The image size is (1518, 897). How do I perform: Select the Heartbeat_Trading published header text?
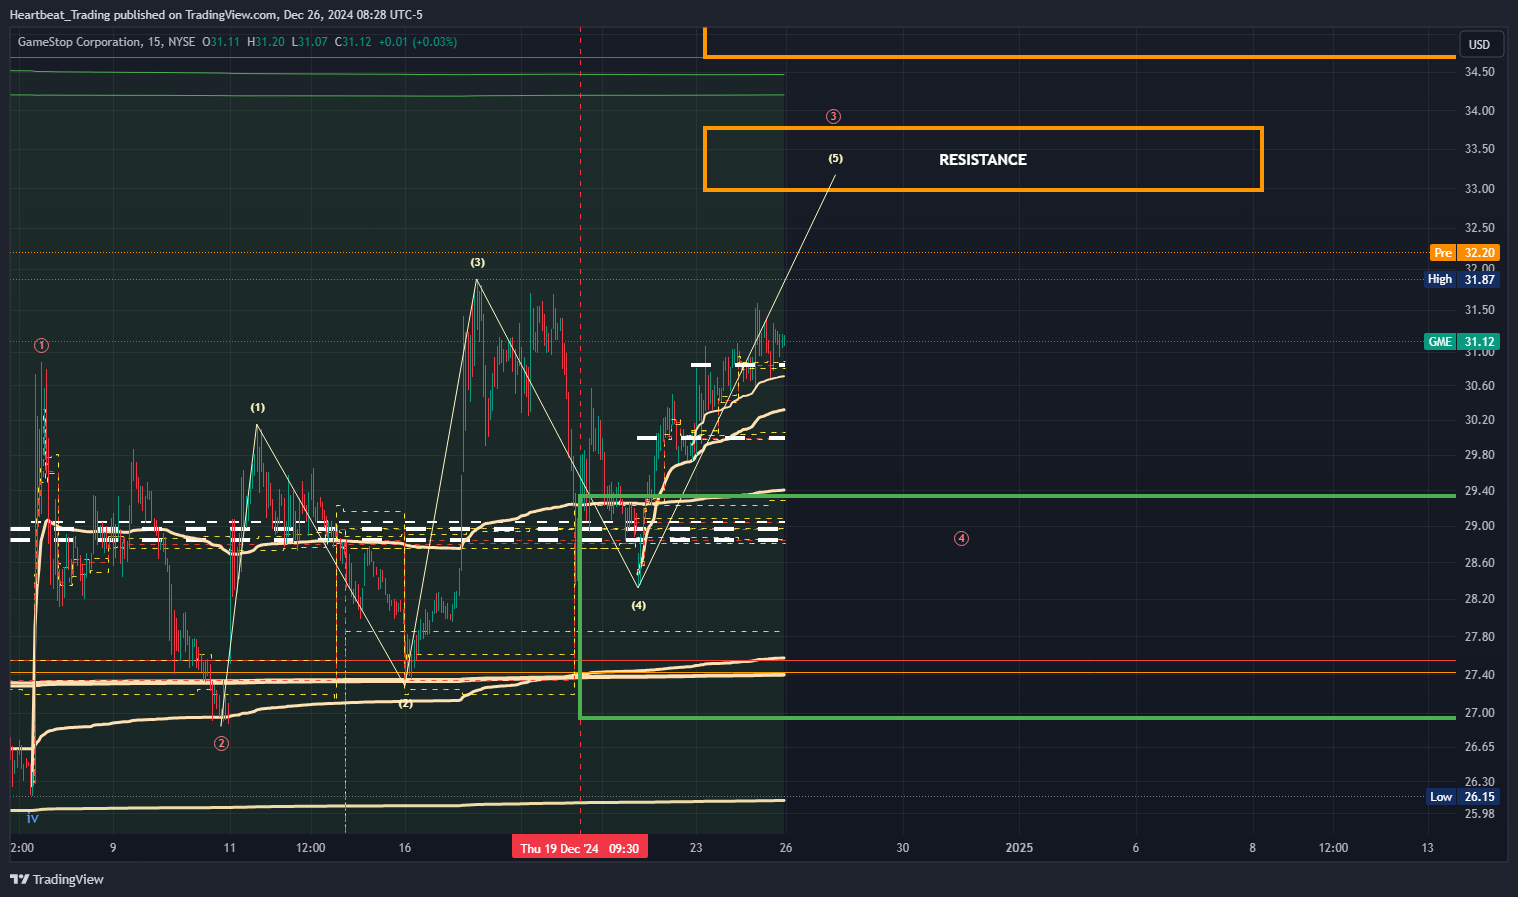[216, 15]
